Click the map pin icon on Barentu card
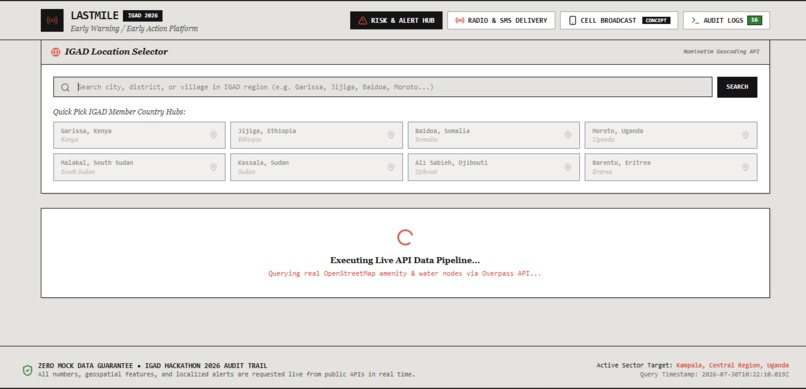Image resolution: width=806 pixels, height=389 pixels. 745,167
